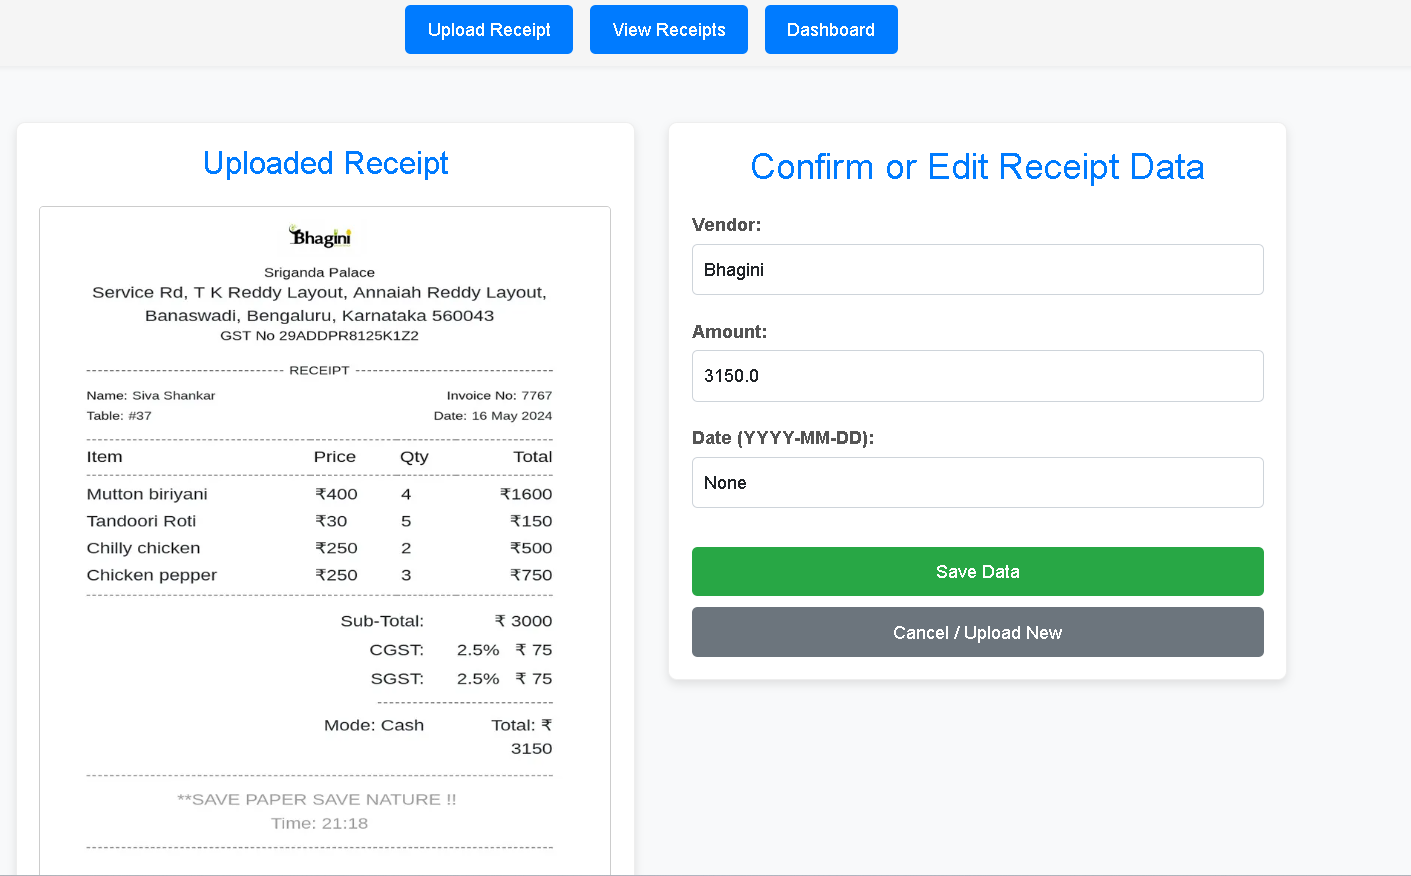Viewport: 1411px width, 876px height.
Task: Click the Bhagini logo on the receipt
Action: pos(319,237)
